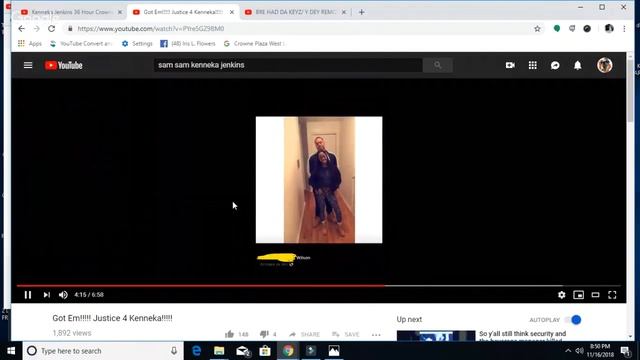
Task: Switch to the Kenneka Jenkins 36 Hour tab
Action: coord(71,12)
